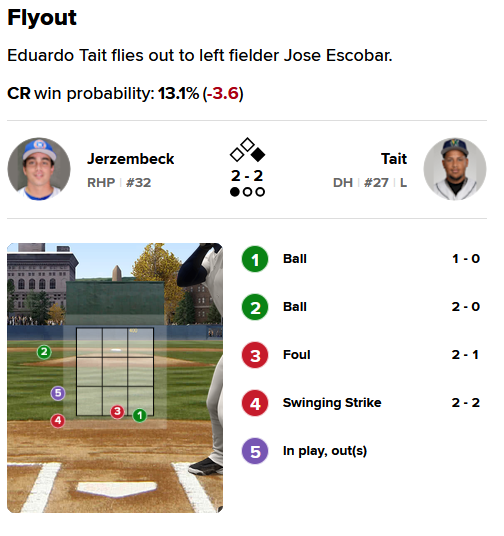Open Tait player name link
Viewport: 504px width, 536px height.
pos(394,159)
